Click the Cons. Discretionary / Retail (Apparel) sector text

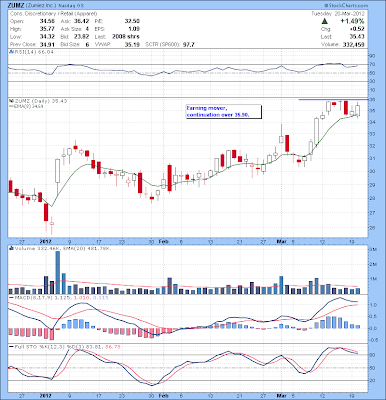(53, 14)
